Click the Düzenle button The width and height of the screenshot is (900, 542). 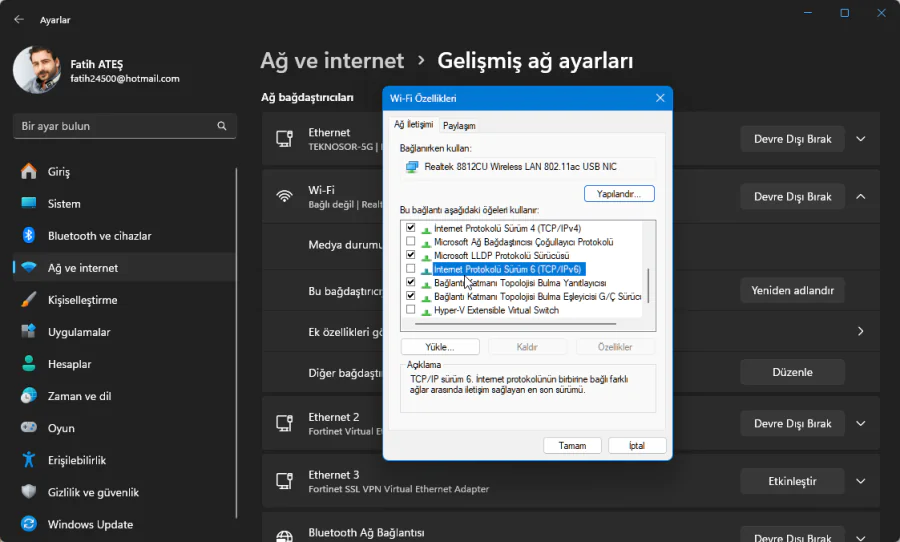click(792, 372)
